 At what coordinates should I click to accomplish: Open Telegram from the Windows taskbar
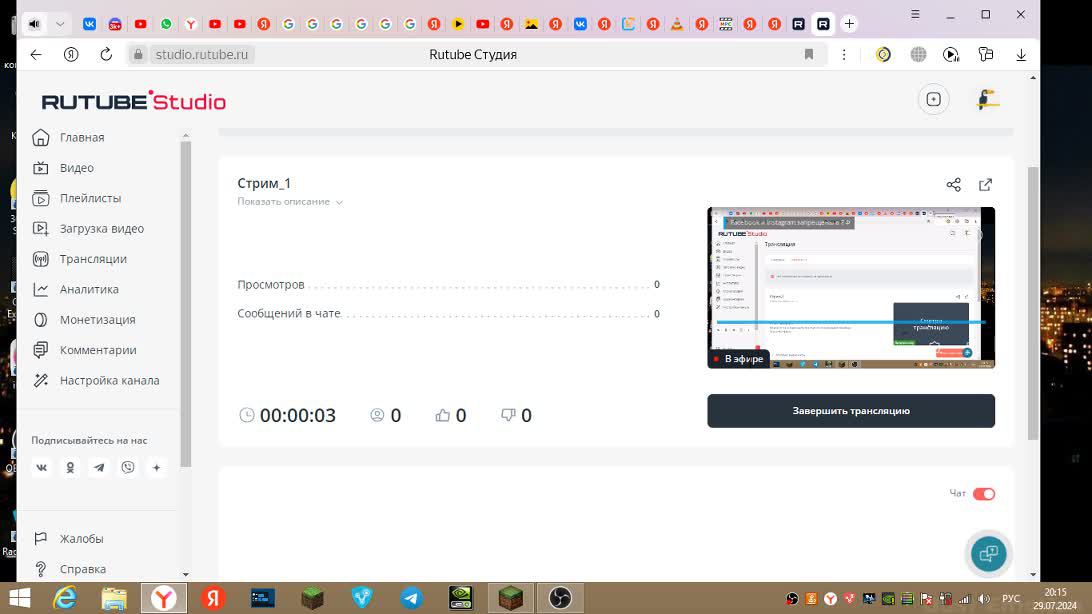point(411,598)
